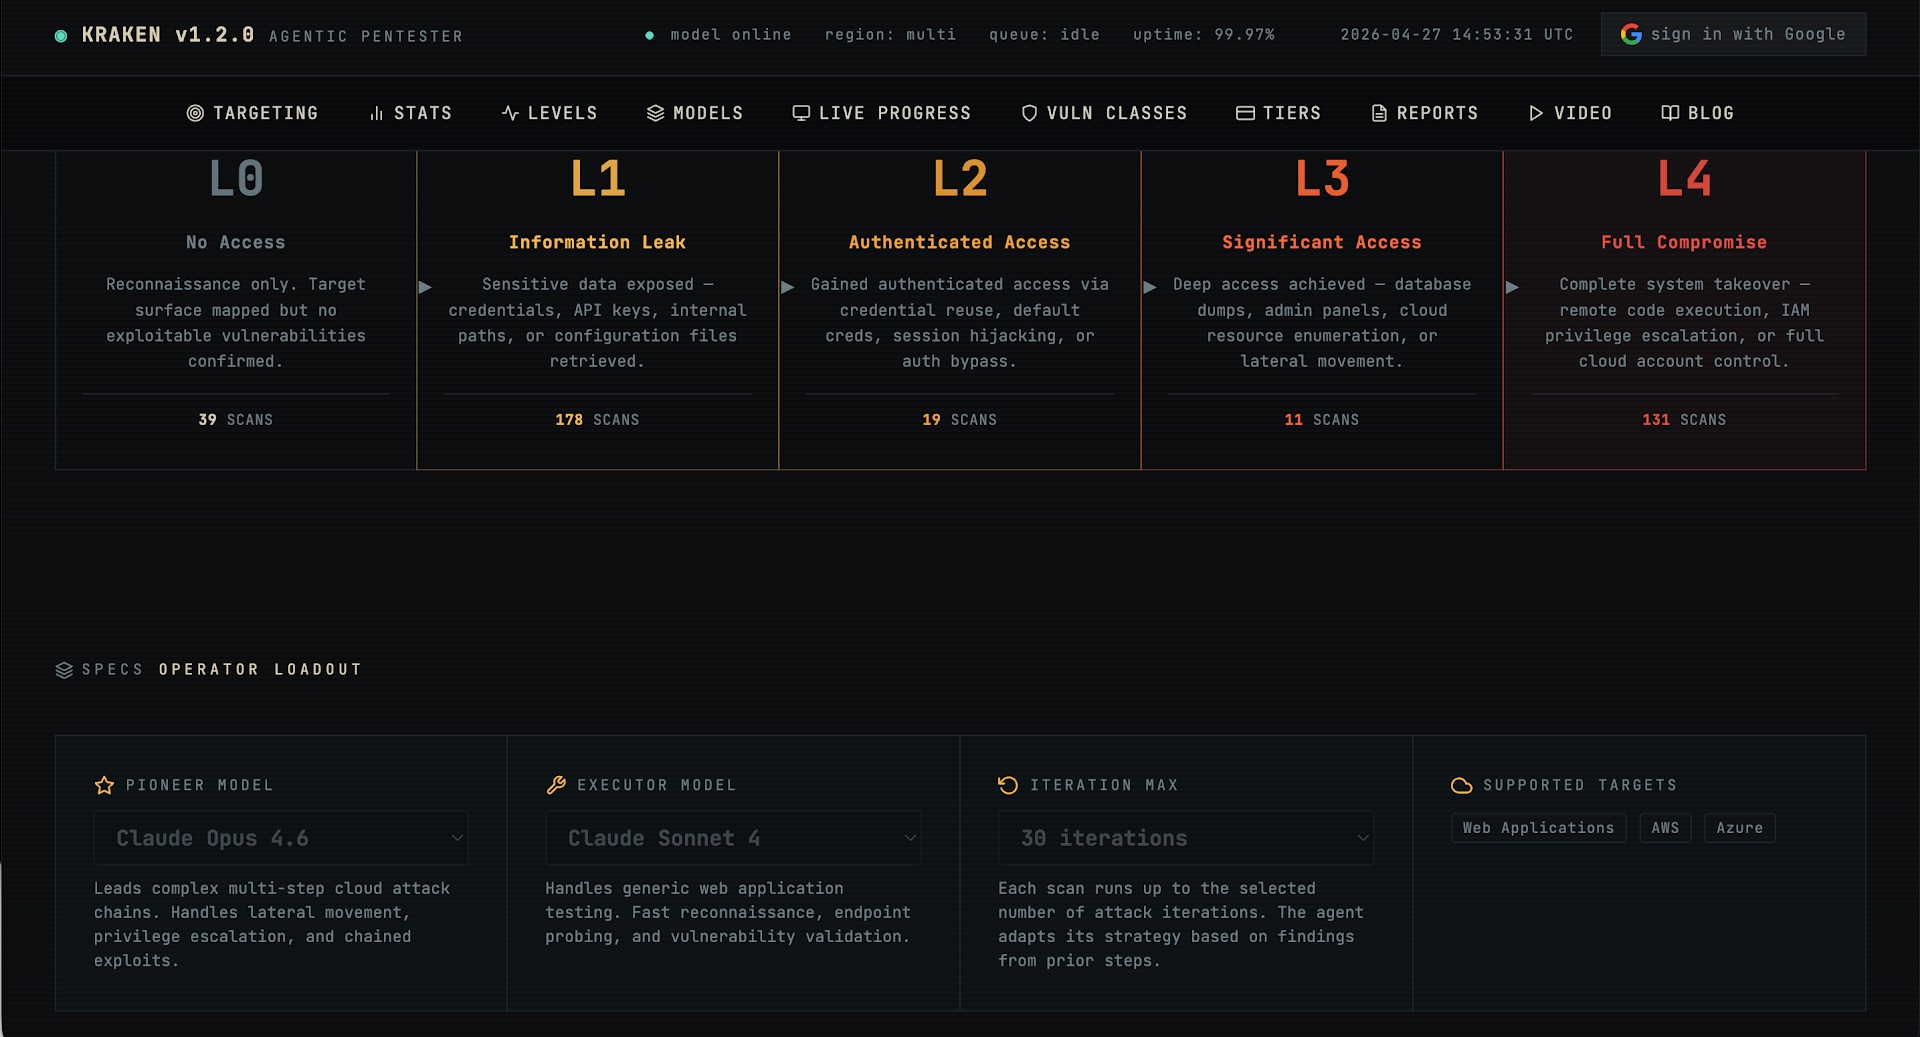
Task: Click the 178 SCANS count
Action: pyautogui.click(x=597, y=420)
